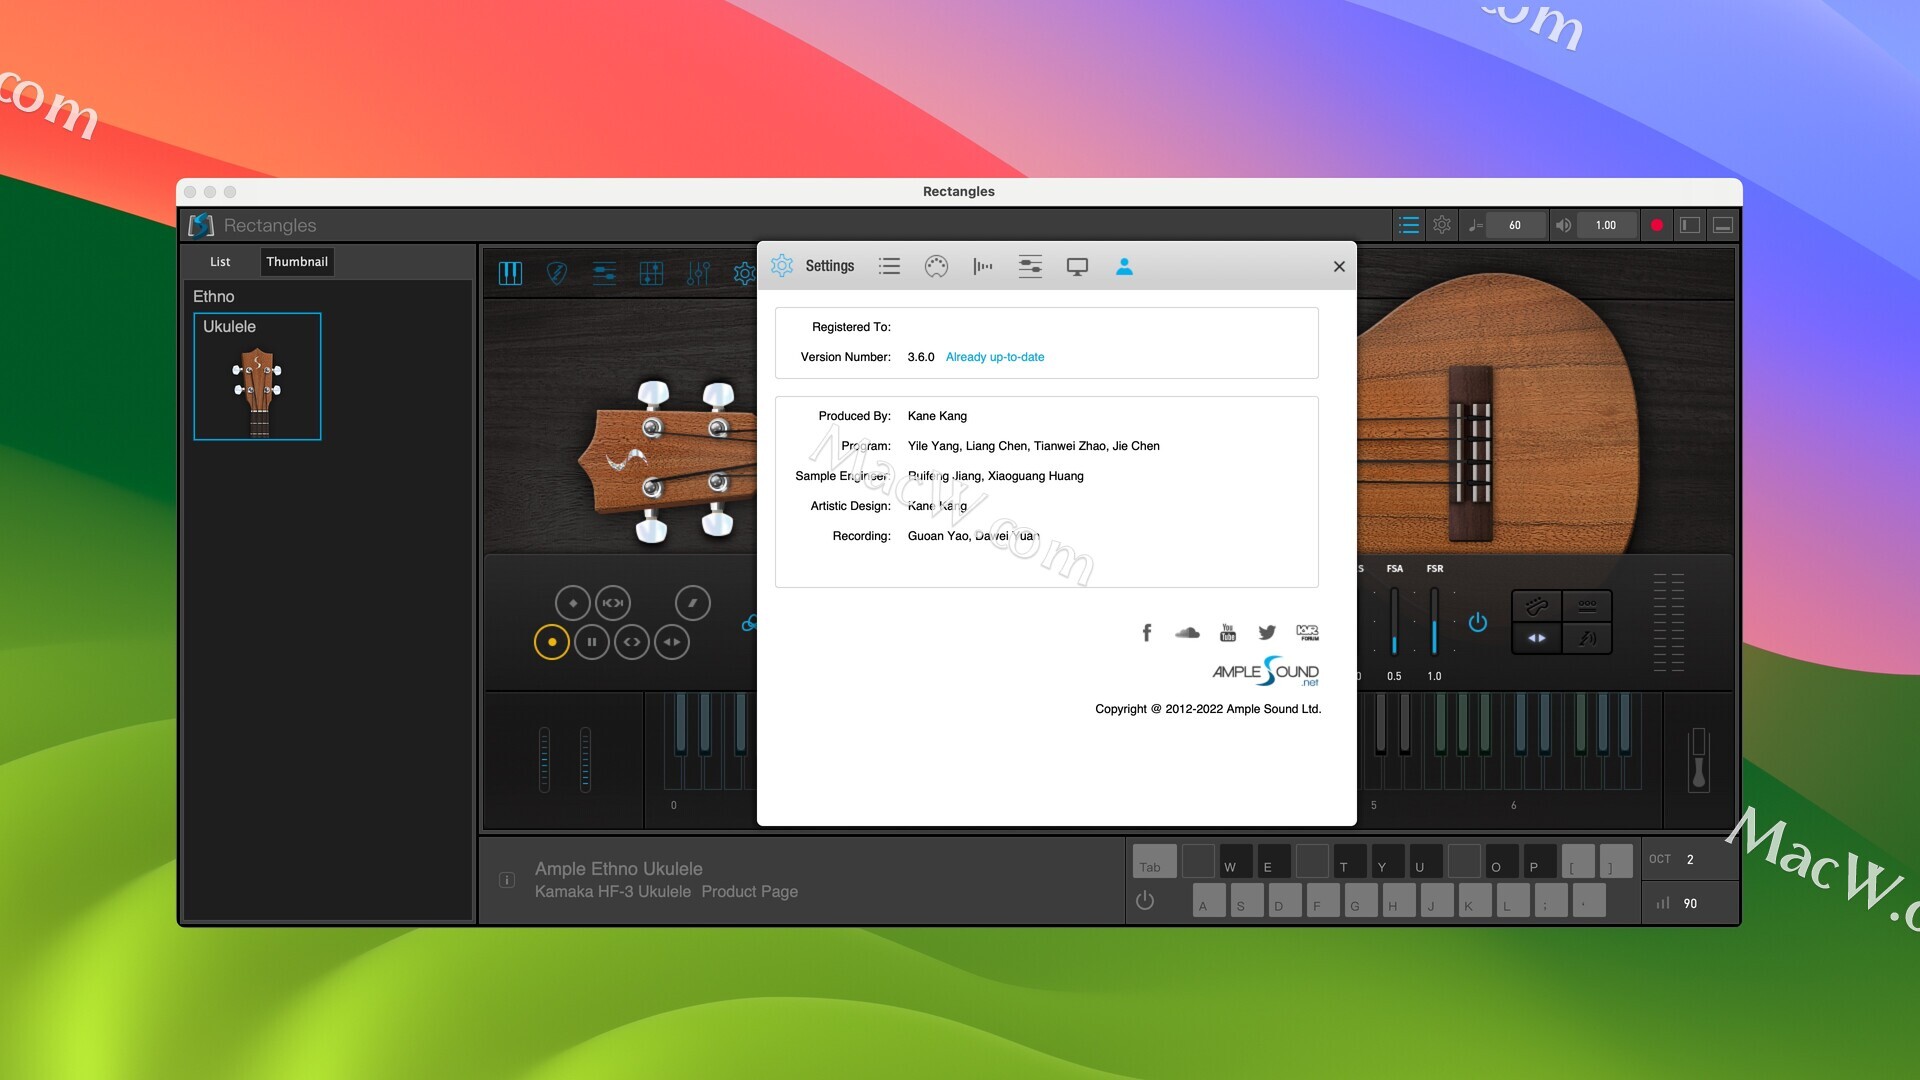Click the angle brackets circle button
Screen dimensions: 1920x1080
click(x=632, y=642)
